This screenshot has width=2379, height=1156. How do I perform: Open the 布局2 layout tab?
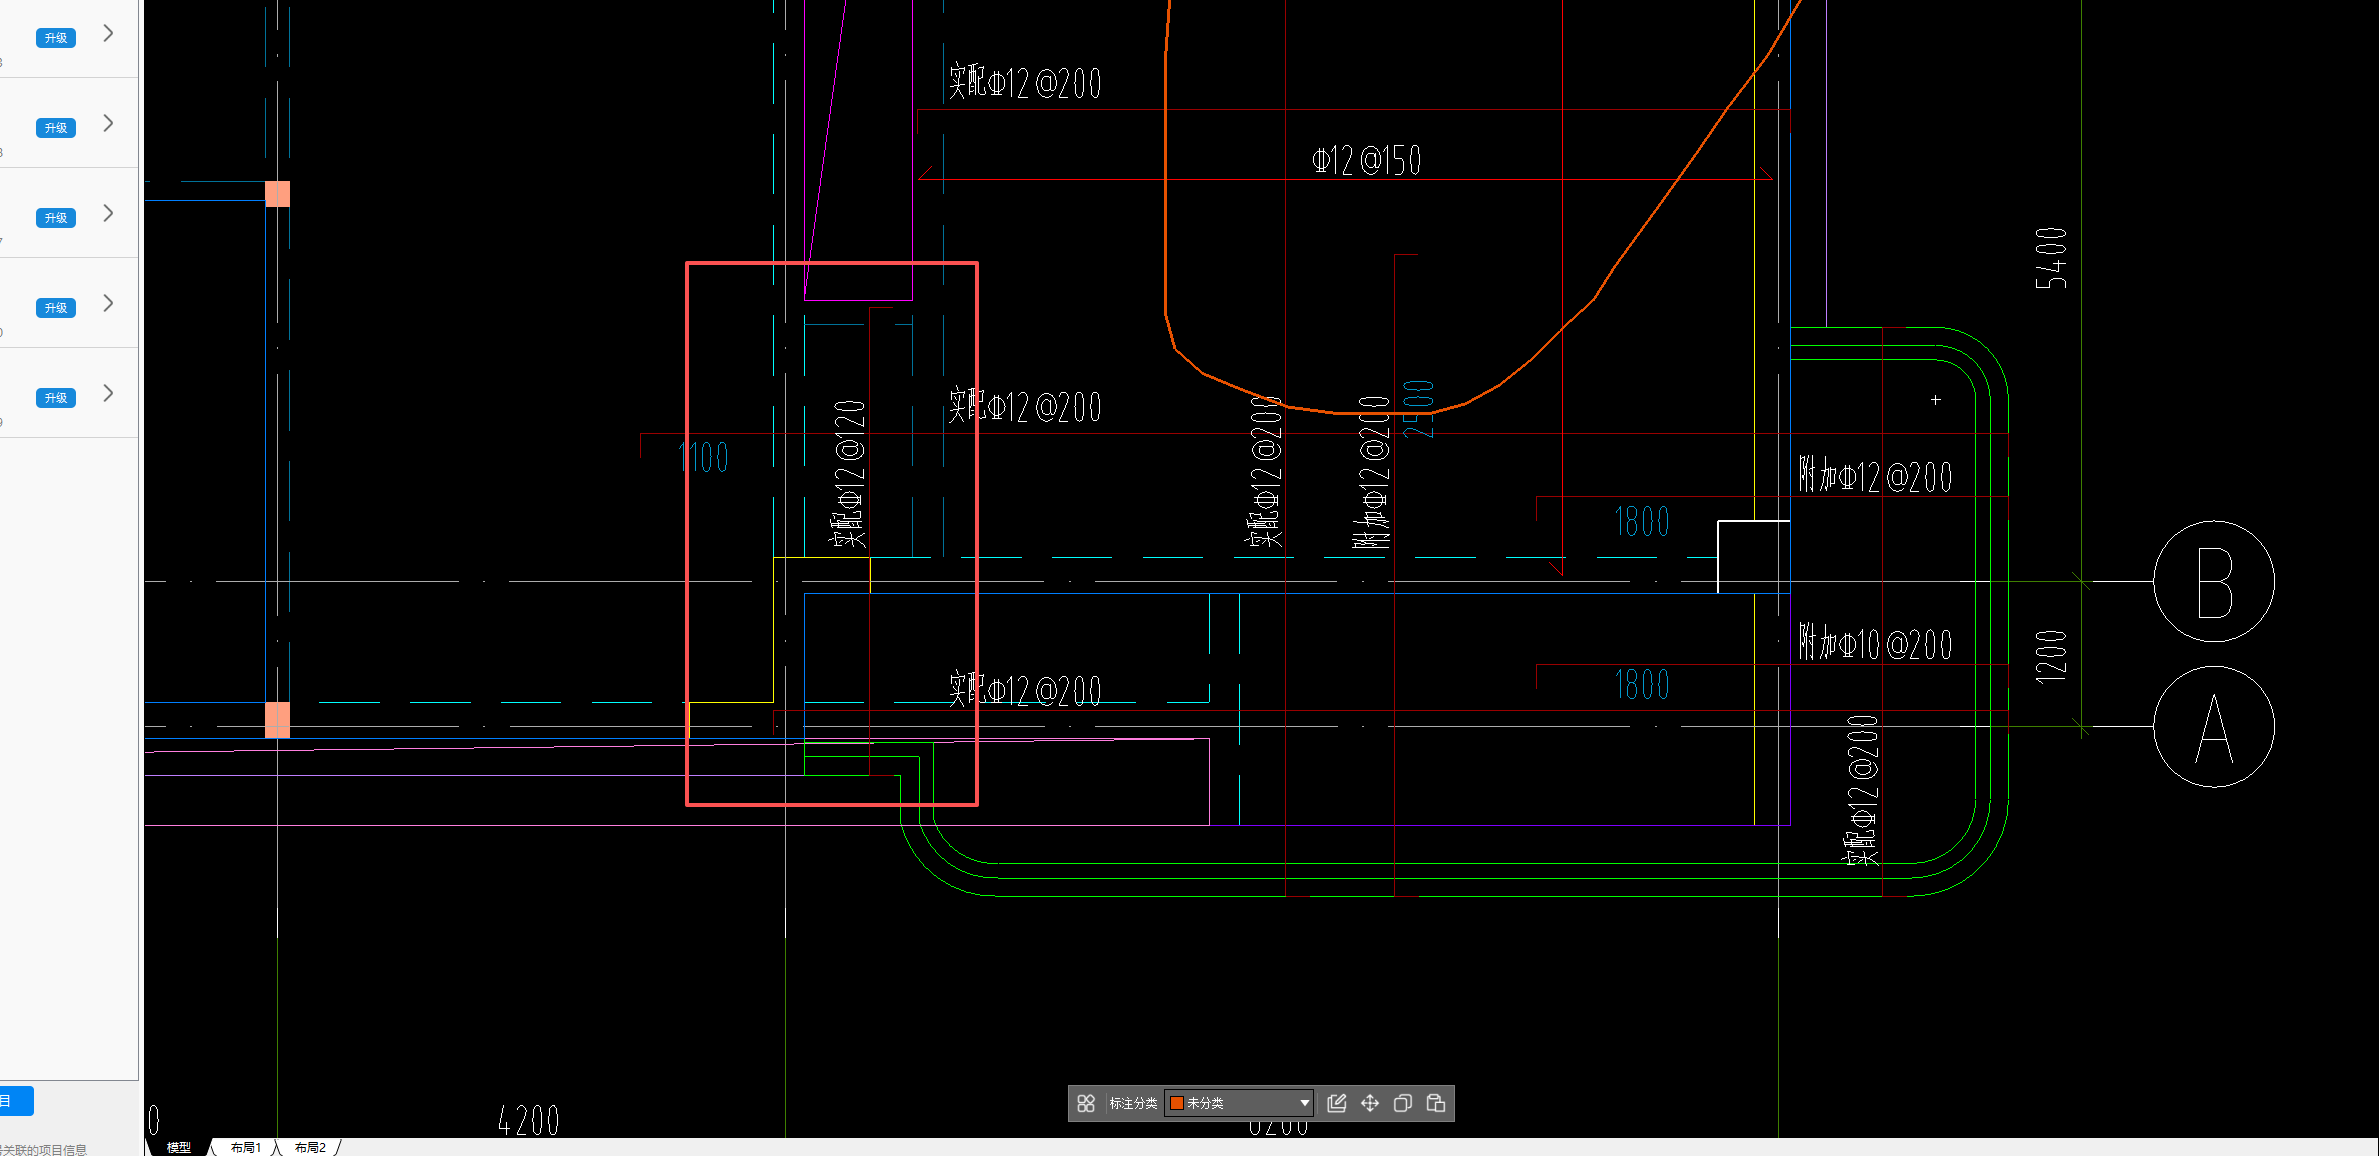pos(310,1147)
